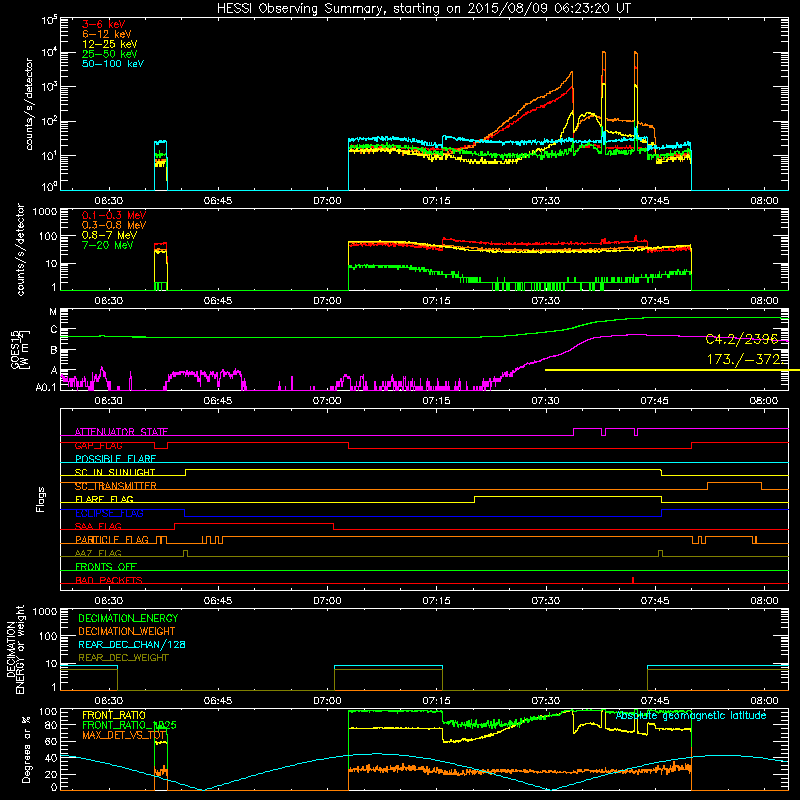The image size is (800, 800).
Task: Select the BAD_PACKETS flag label
Action: tap(109, 580)
